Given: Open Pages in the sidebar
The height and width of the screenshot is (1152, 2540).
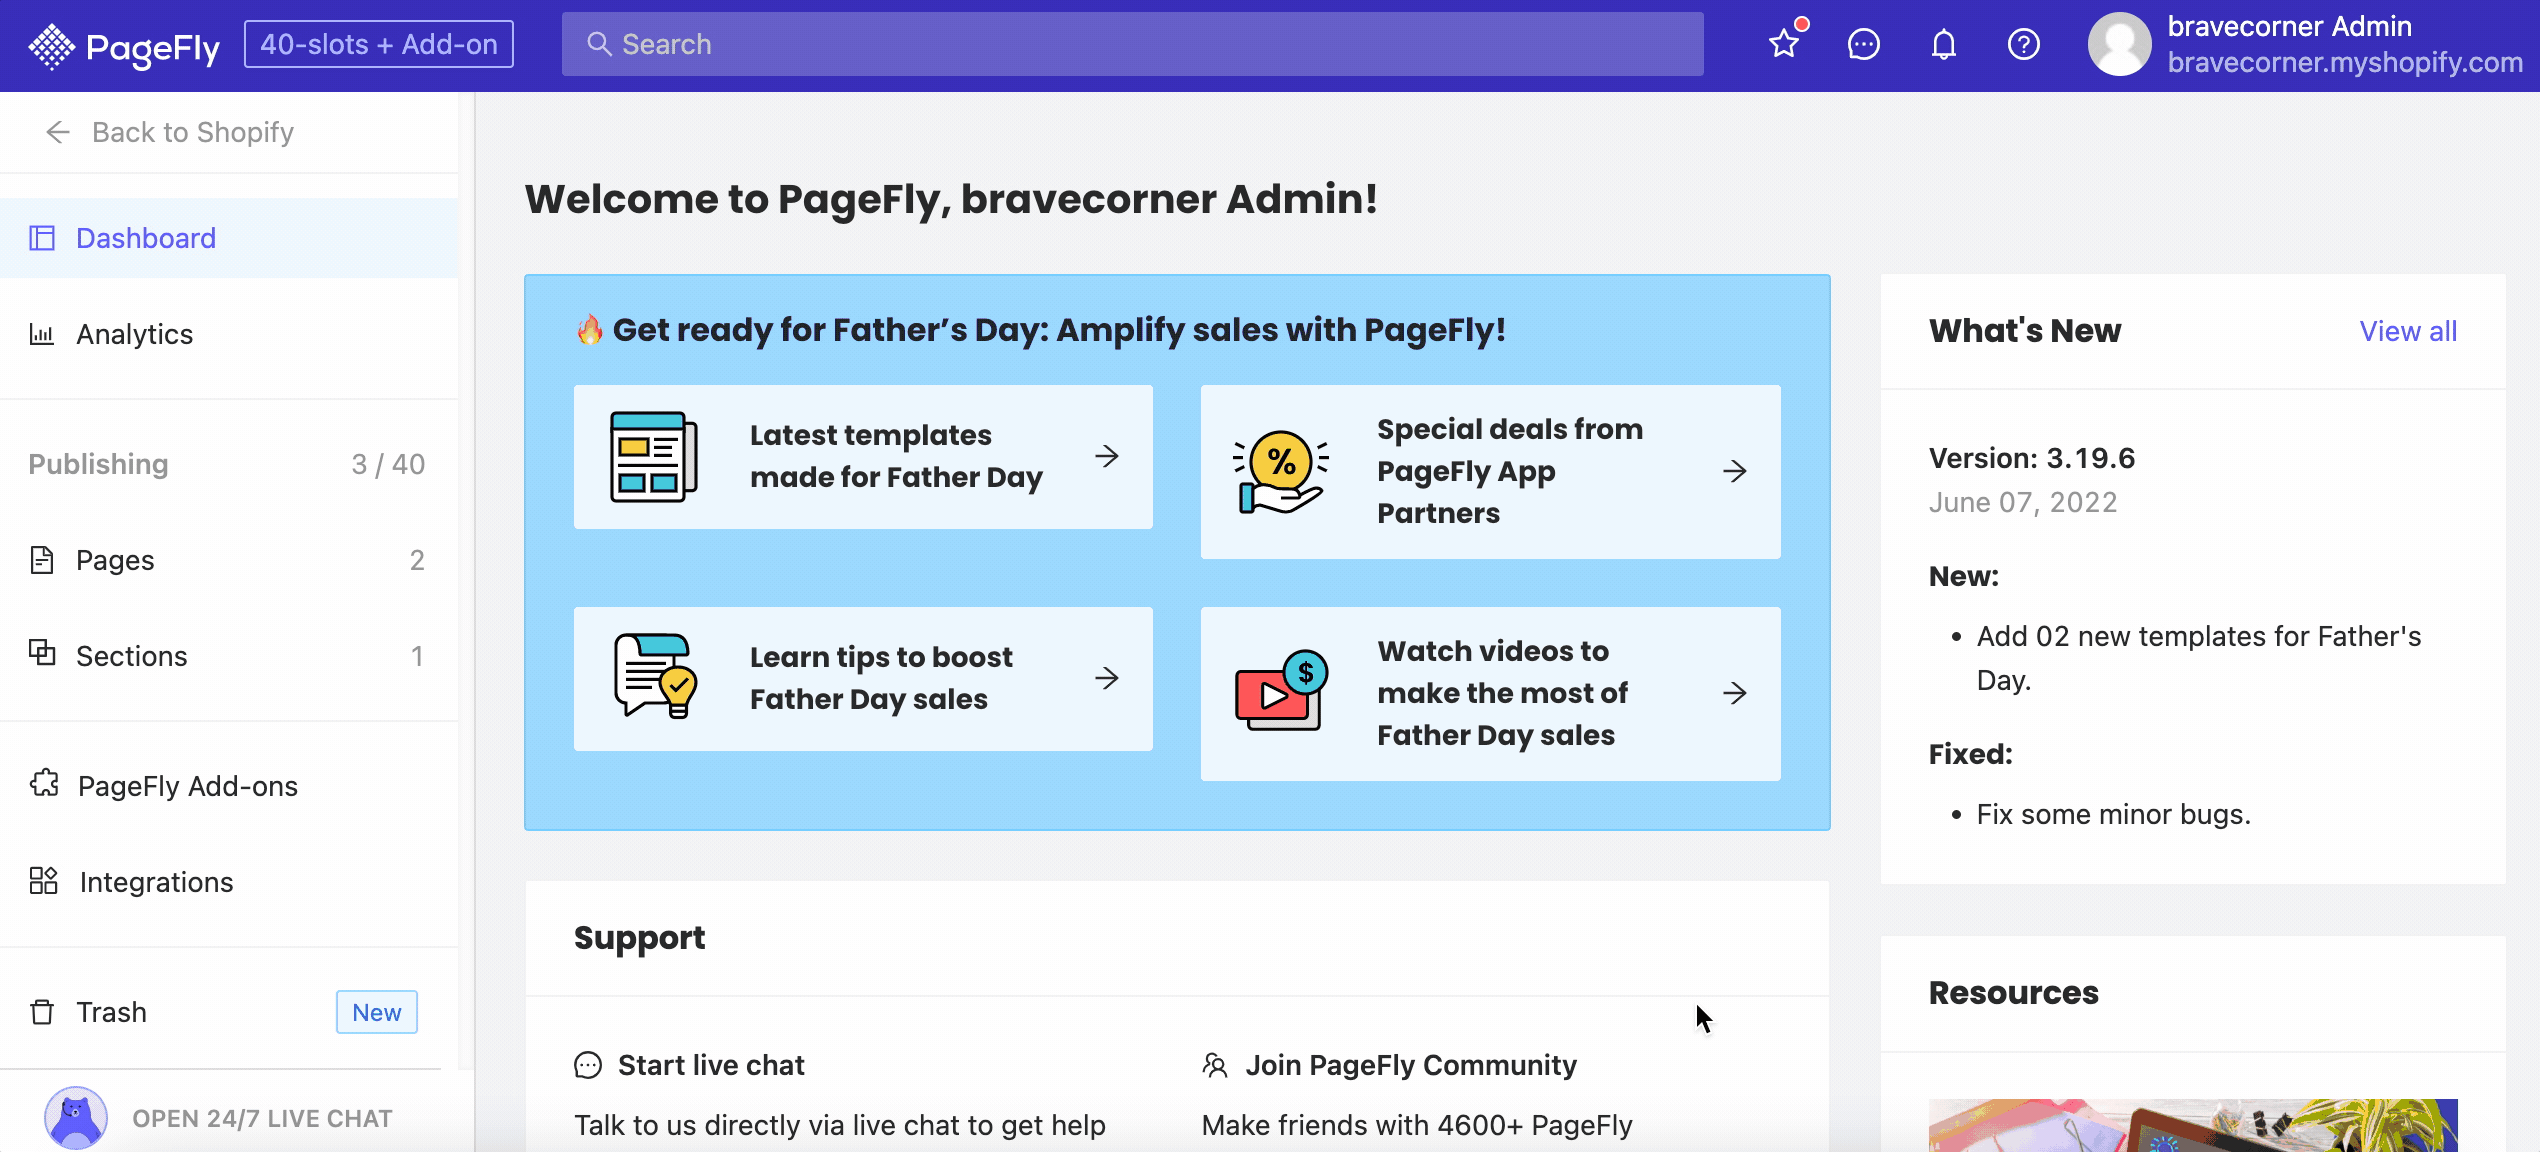Looking at the screenshot, I should click(230, 560).
